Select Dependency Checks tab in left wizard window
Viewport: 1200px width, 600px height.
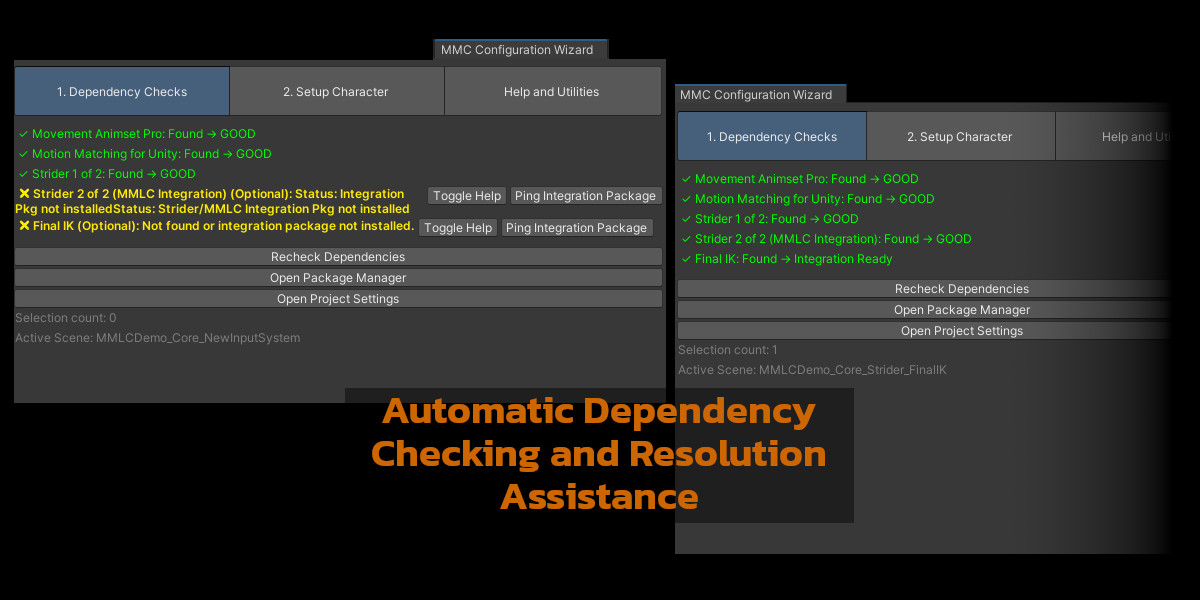[122, 91]
